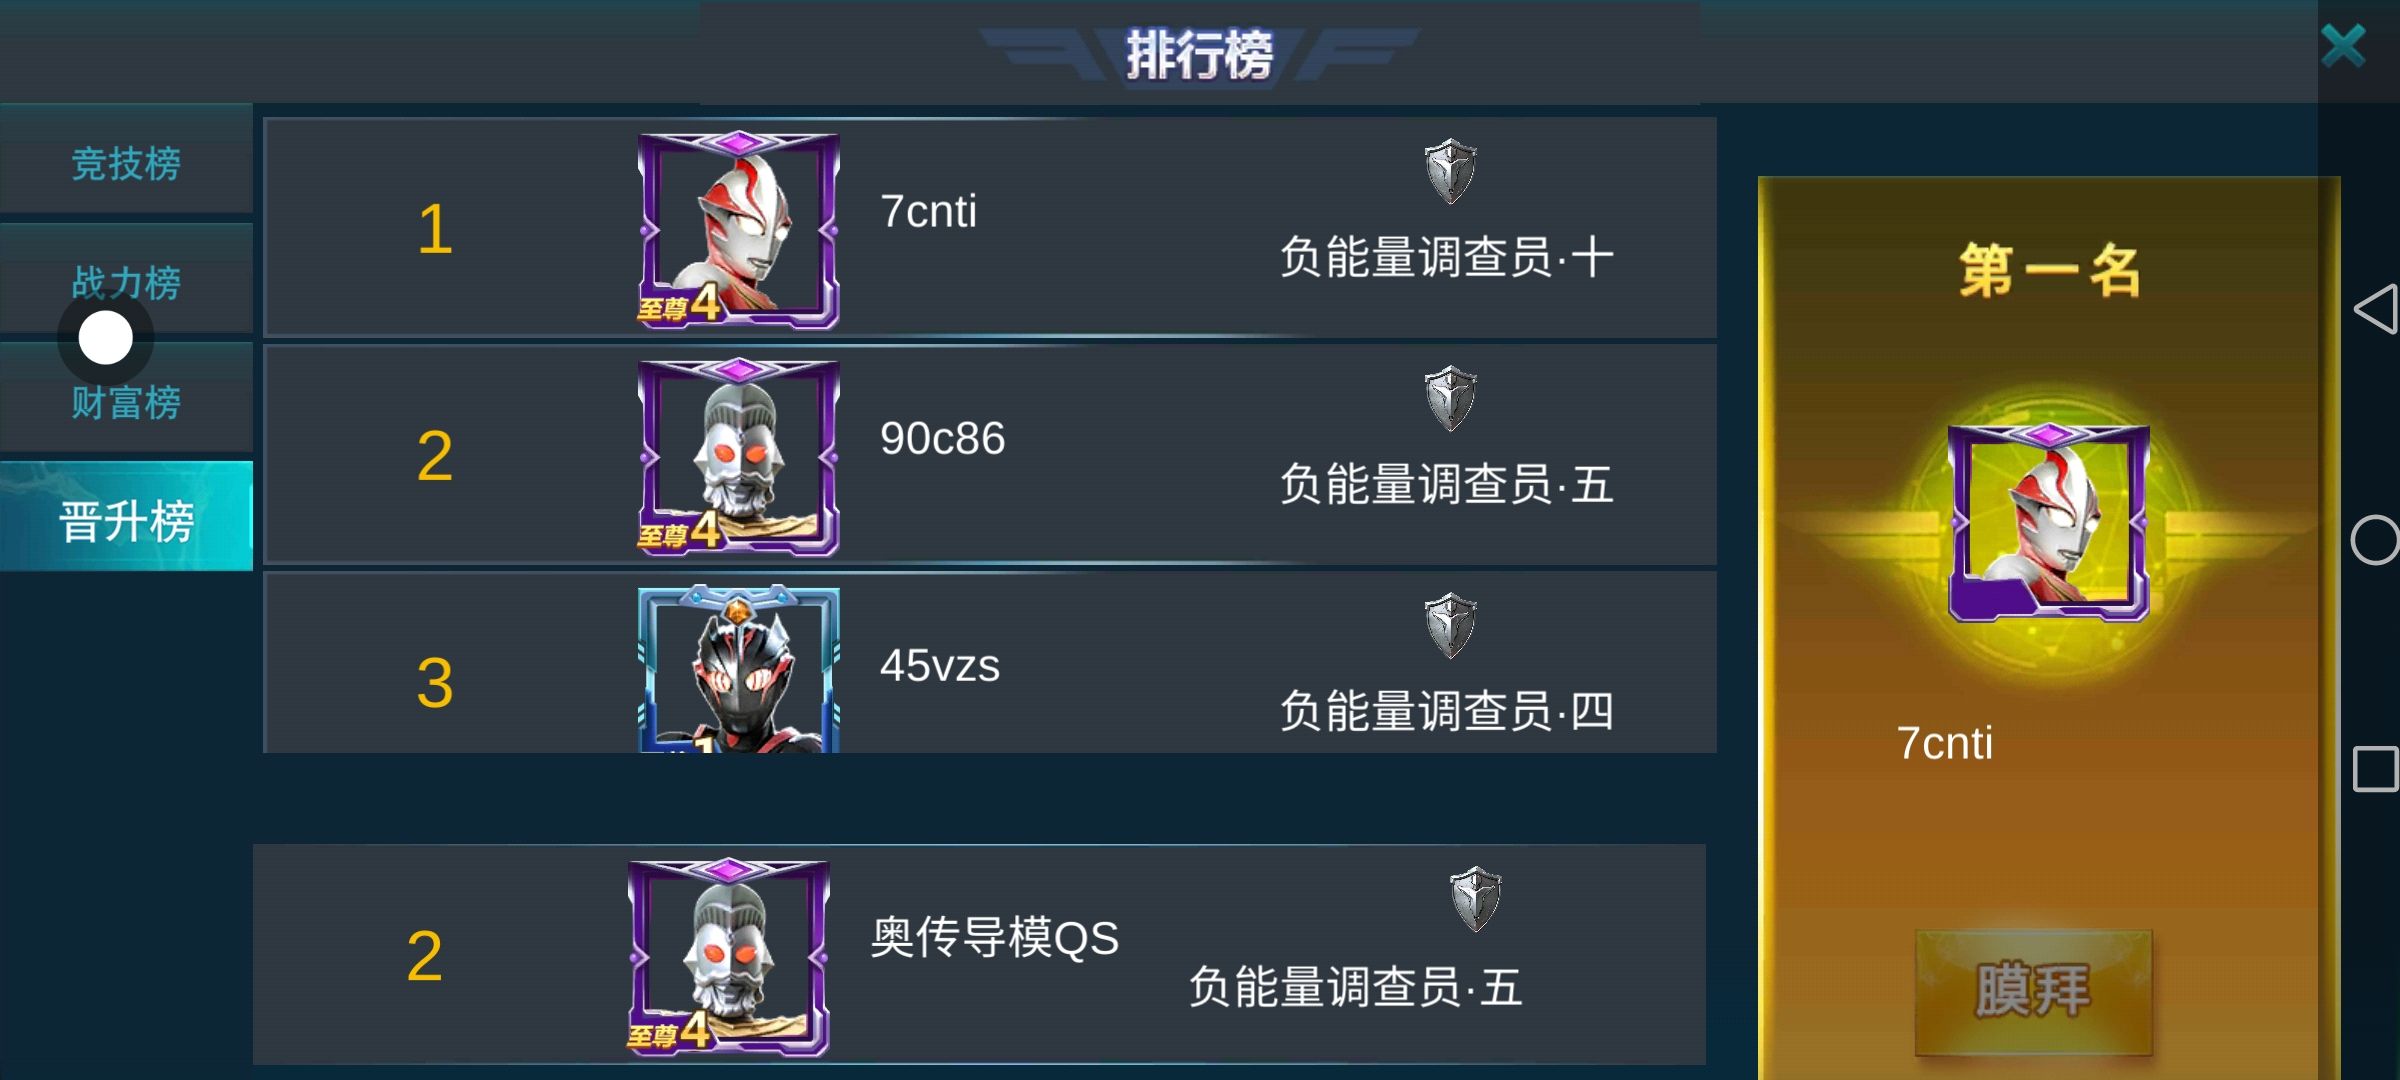
Task: Select the 财富榜 tab
Action: click(x=126, y=402)
